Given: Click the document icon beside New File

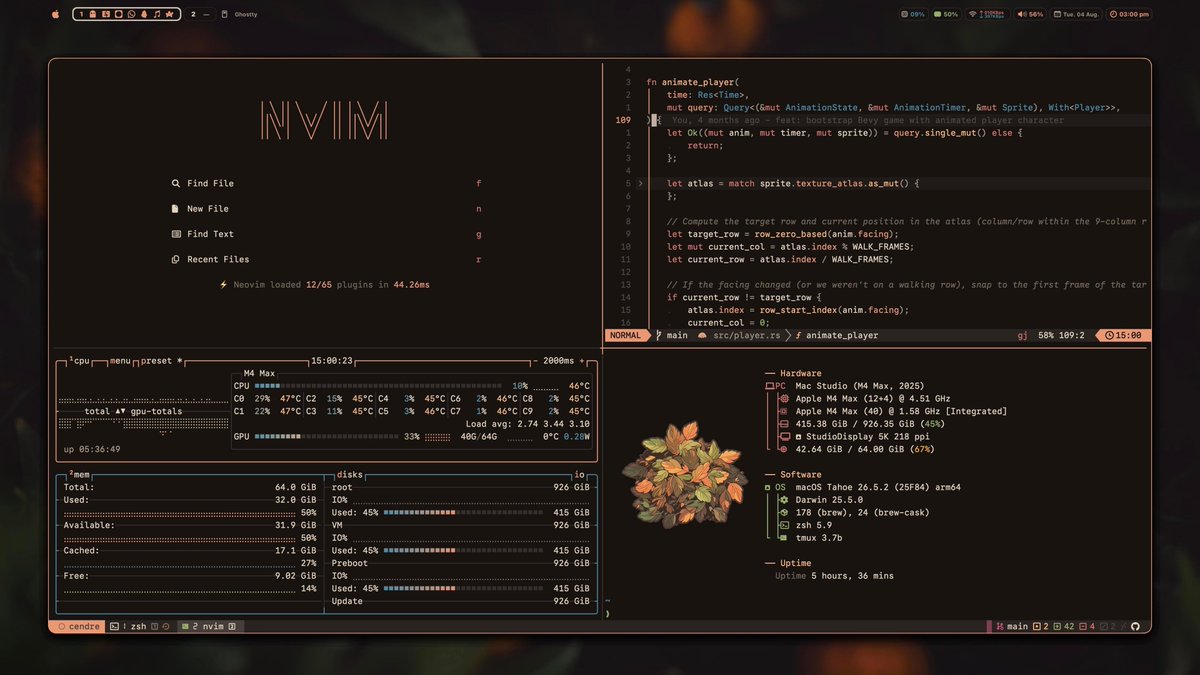Looking at the screenshot, I should (176, 208).
